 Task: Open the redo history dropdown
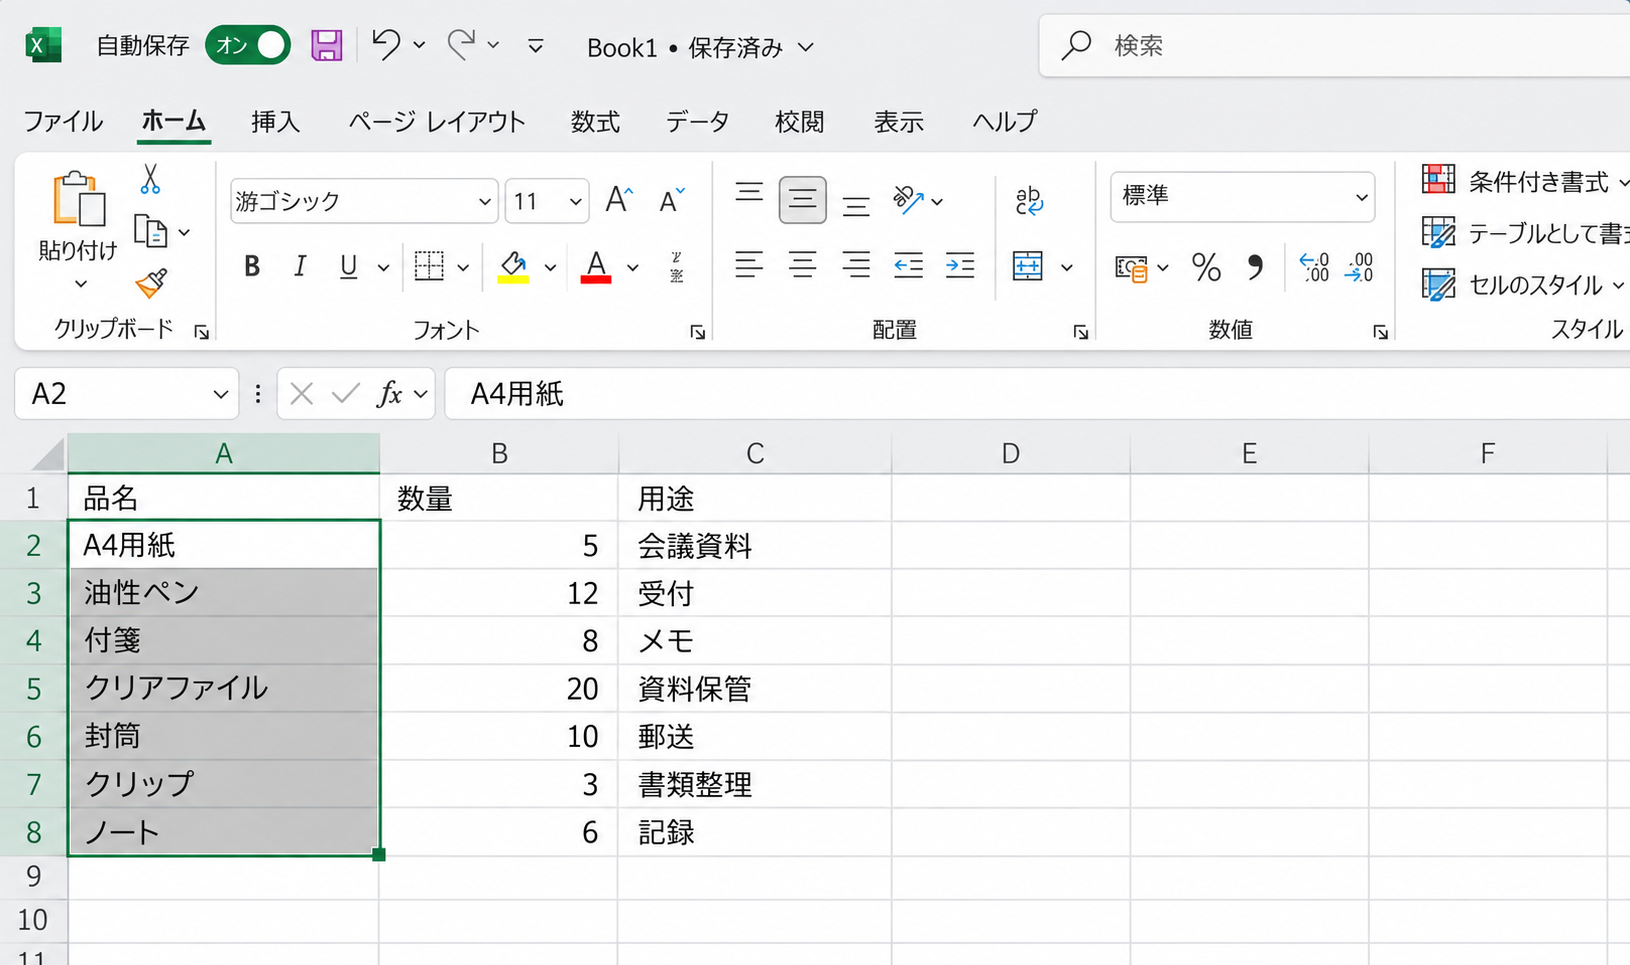pyautogui.click(x=493, y=46)
